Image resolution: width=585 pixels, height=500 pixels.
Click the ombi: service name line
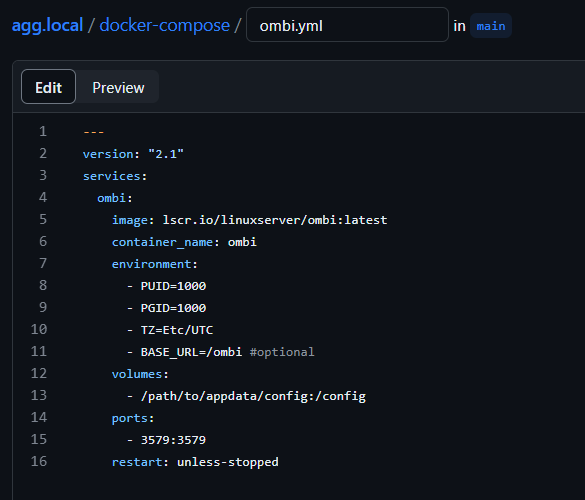click(115, 198)
